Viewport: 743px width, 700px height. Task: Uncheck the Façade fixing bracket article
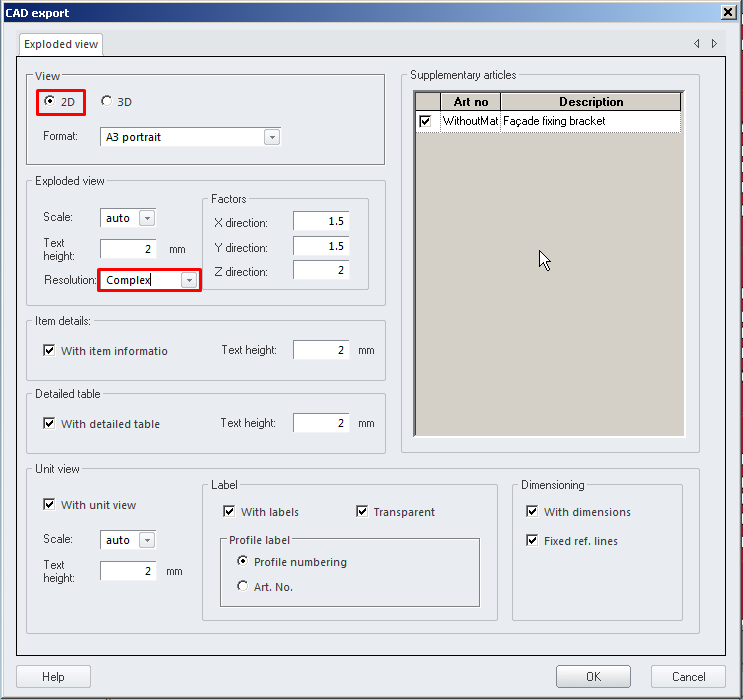[426, 121]
